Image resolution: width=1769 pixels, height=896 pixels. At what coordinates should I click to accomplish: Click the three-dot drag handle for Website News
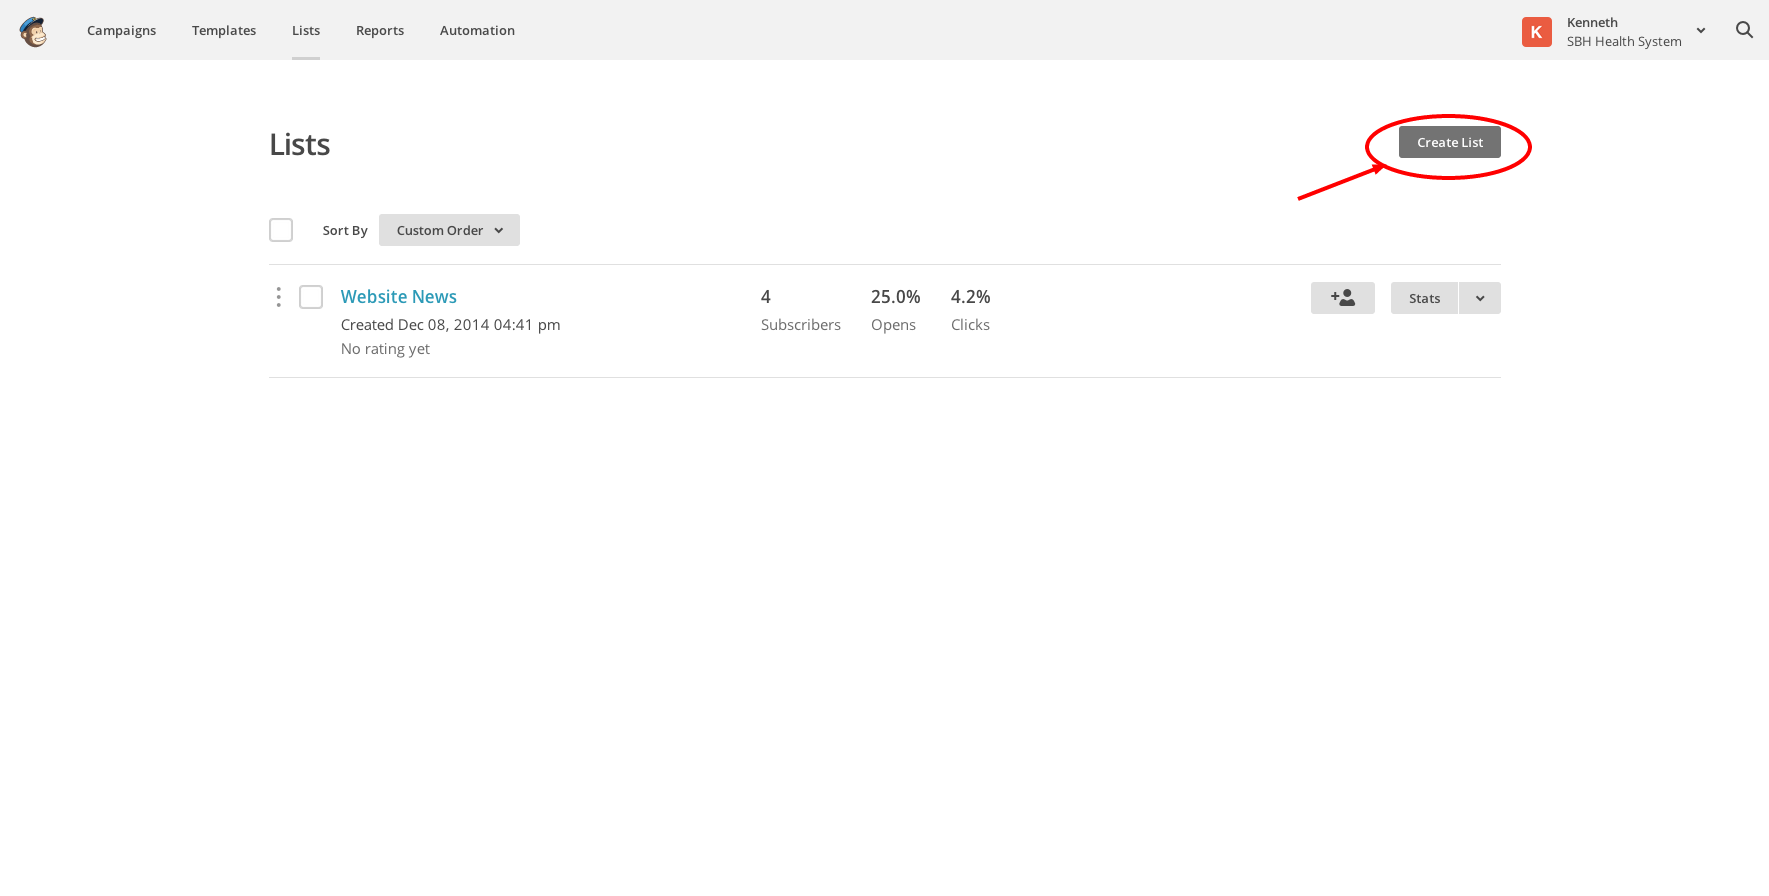coord(278,297)
